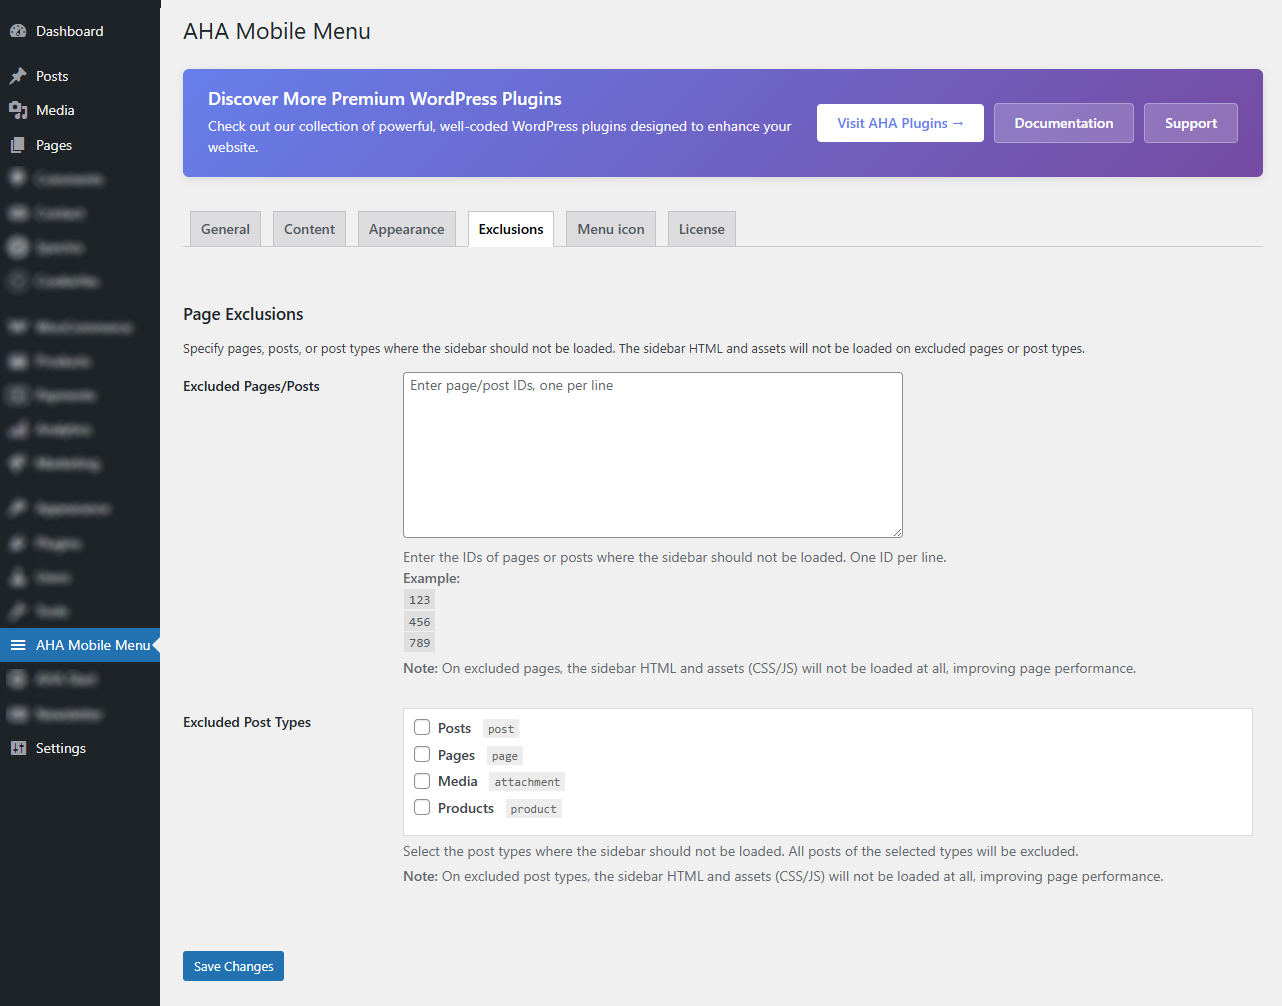This screenshot has height=1006, width=1282.
Task: Switch to the General tab
Action: 225,229
